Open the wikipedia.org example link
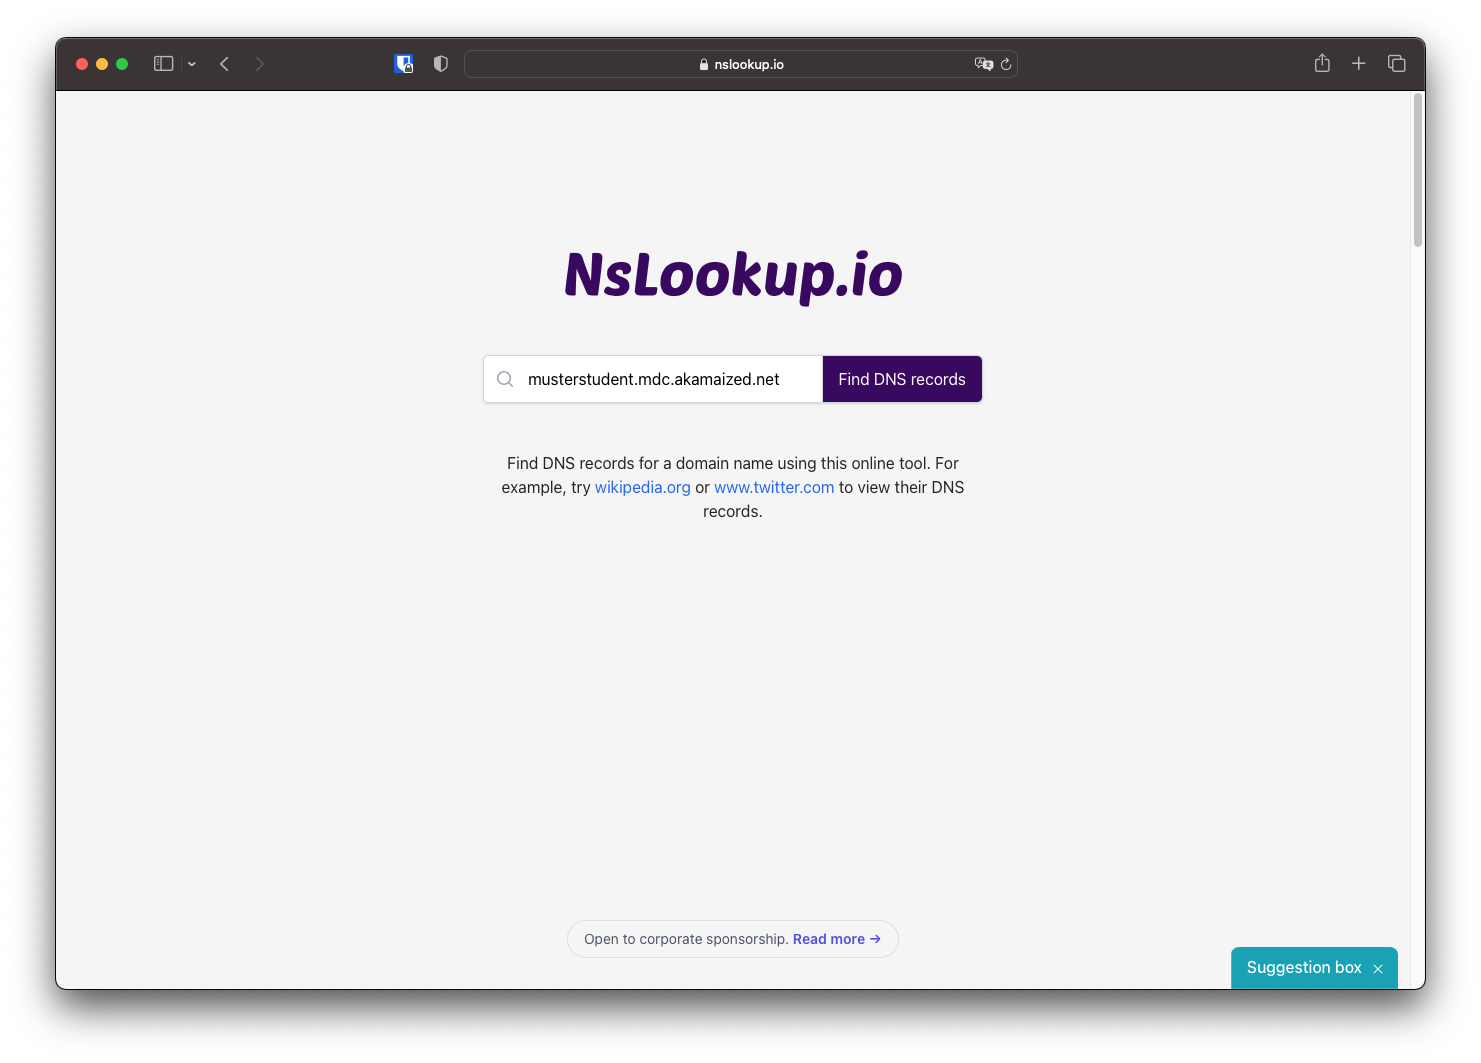 click(643, 487)
